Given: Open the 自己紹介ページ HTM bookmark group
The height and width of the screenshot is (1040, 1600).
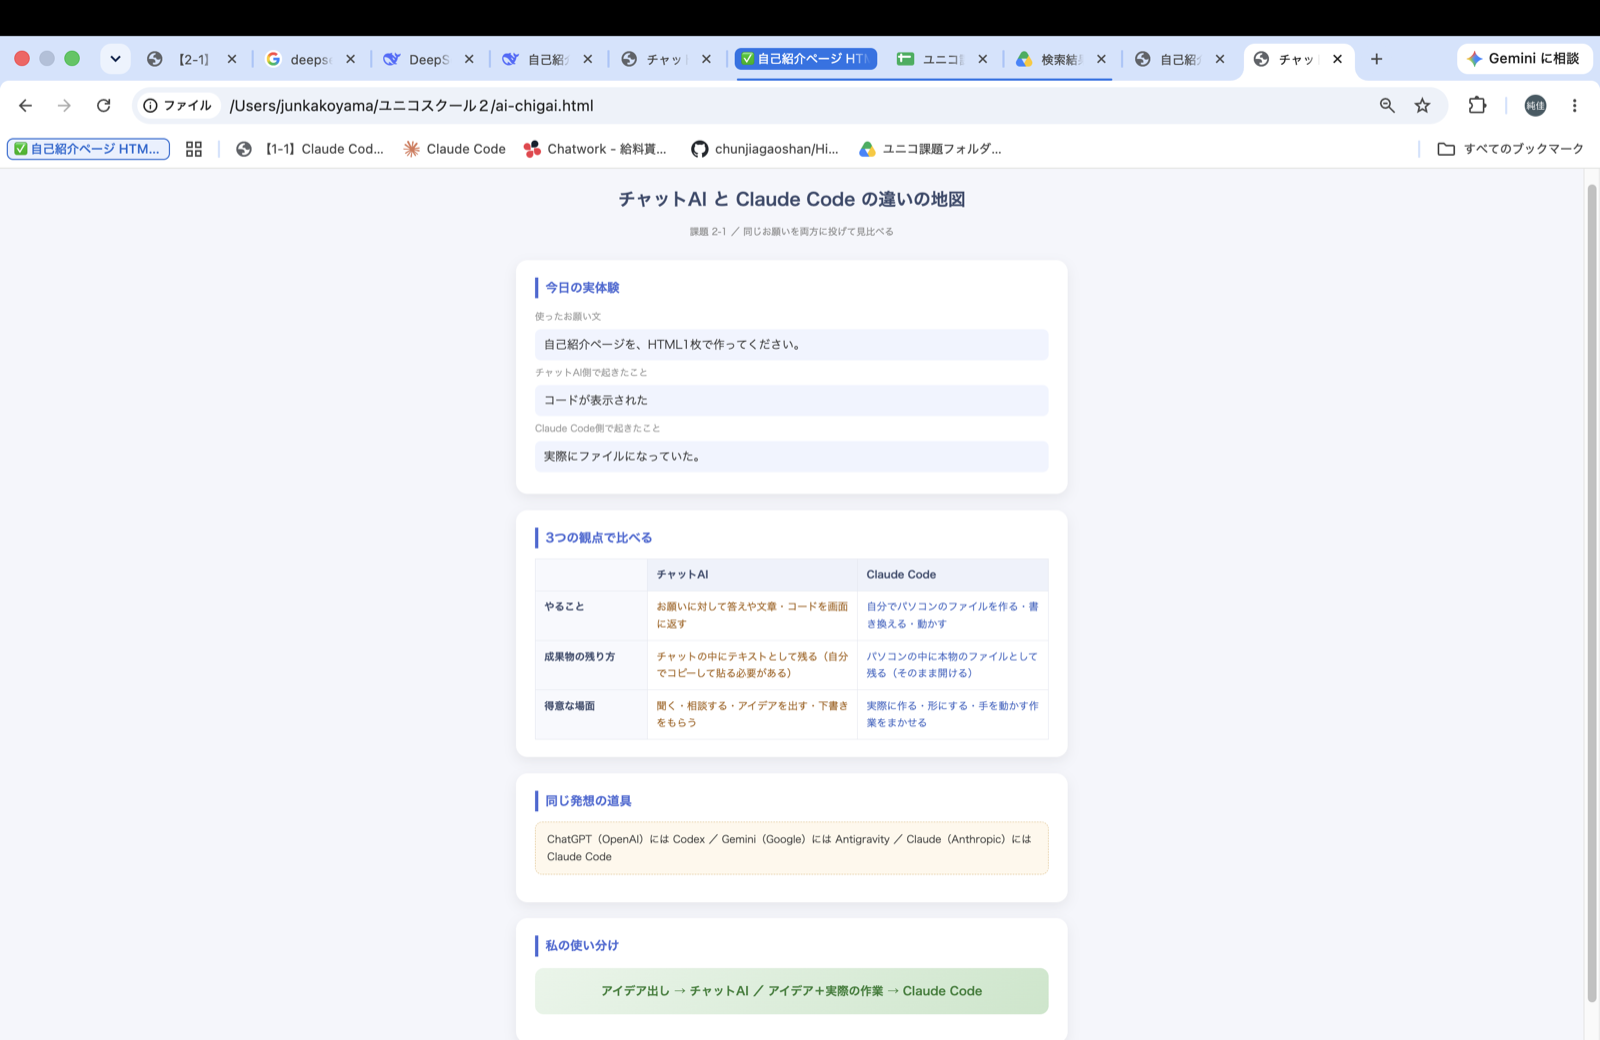Looking at the screenshot, I should click(x=88, y=149).
